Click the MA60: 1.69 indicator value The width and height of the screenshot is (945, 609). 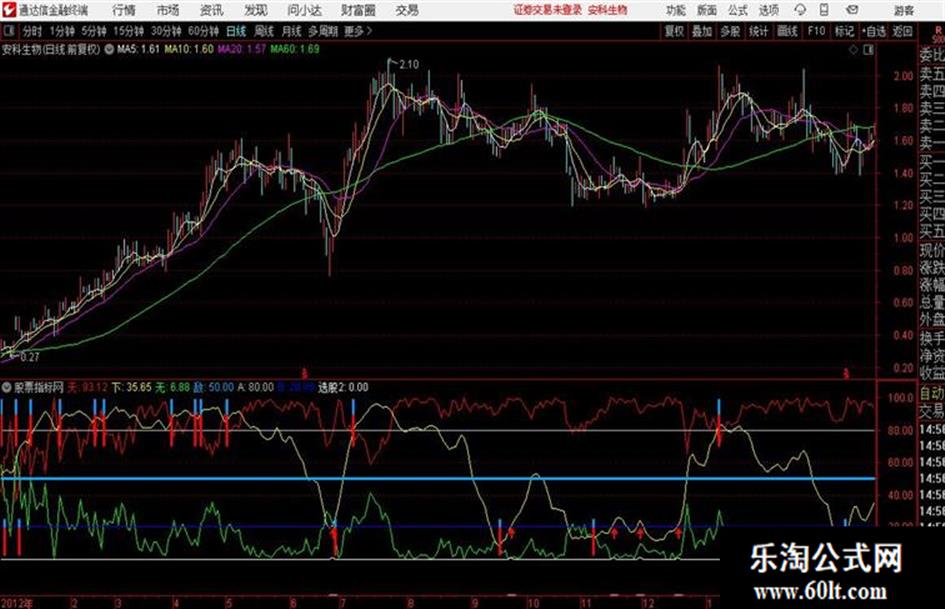[295, 49]
